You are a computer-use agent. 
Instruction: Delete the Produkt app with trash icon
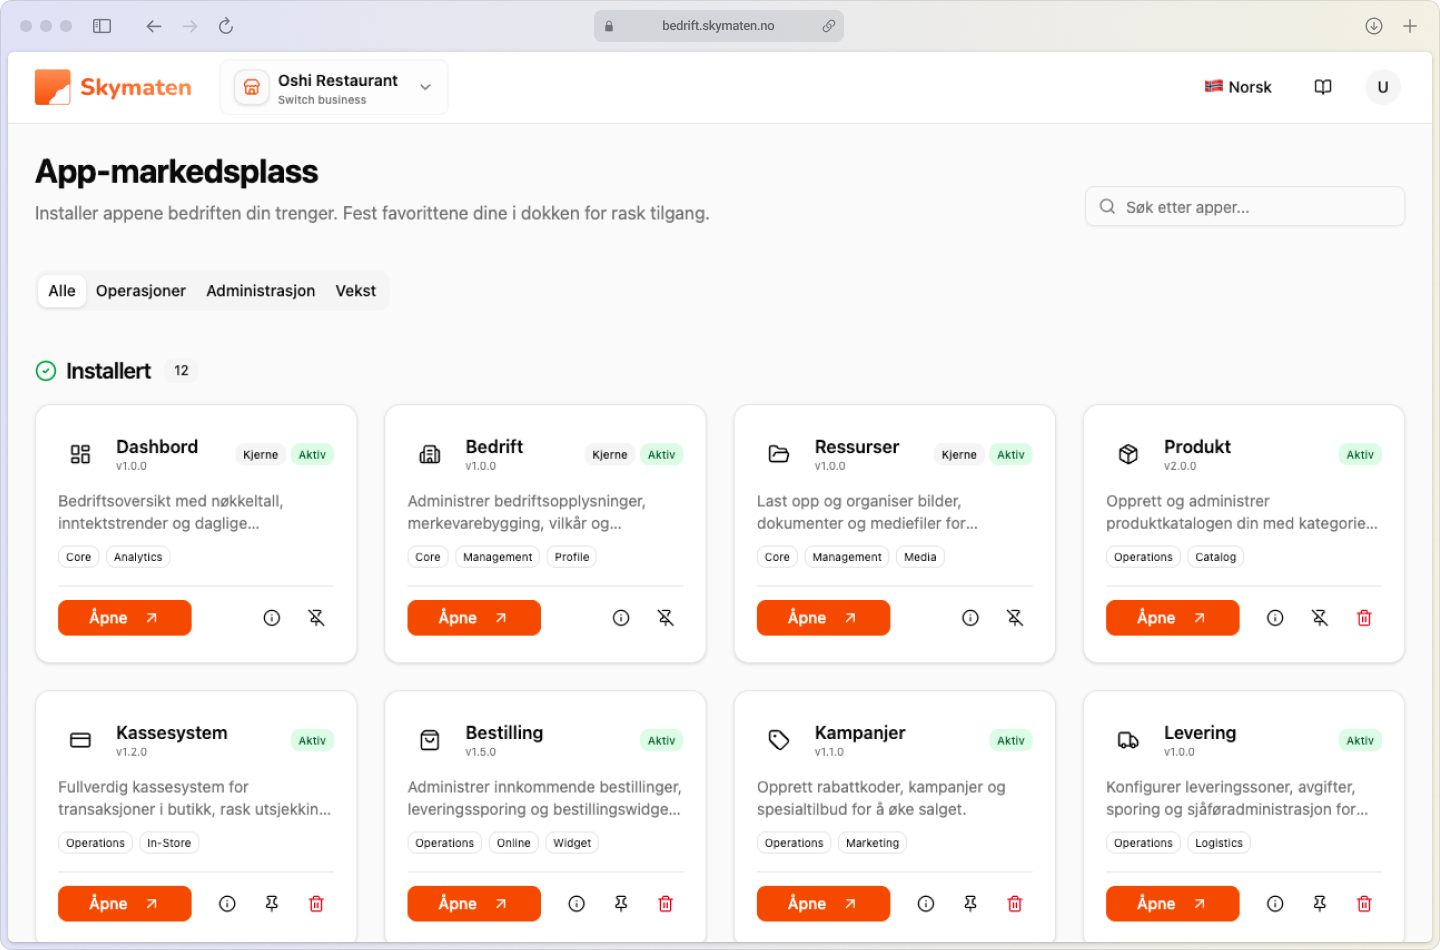point(1363,618)
